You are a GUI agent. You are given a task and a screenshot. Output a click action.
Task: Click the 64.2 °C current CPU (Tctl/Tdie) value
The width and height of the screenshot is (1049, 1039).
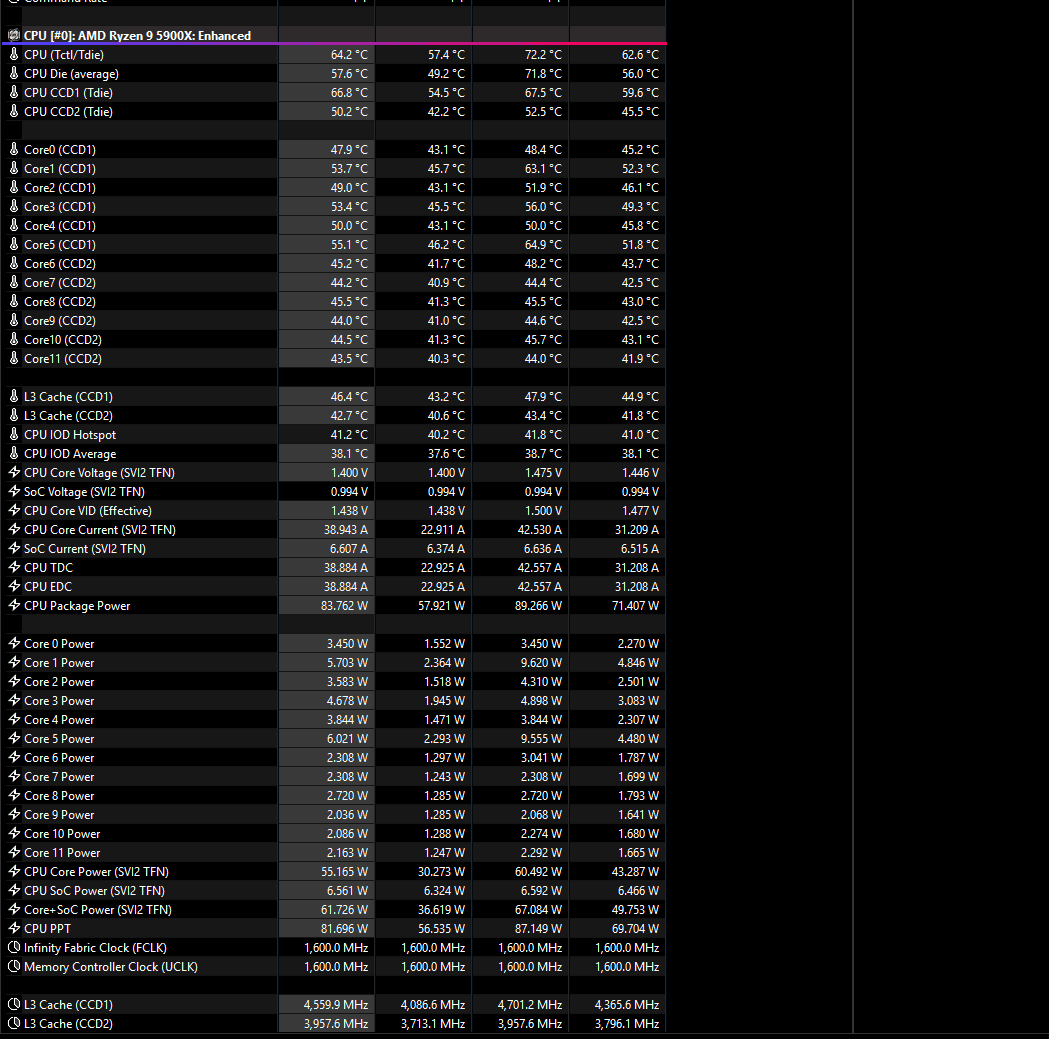coord(349,54)
